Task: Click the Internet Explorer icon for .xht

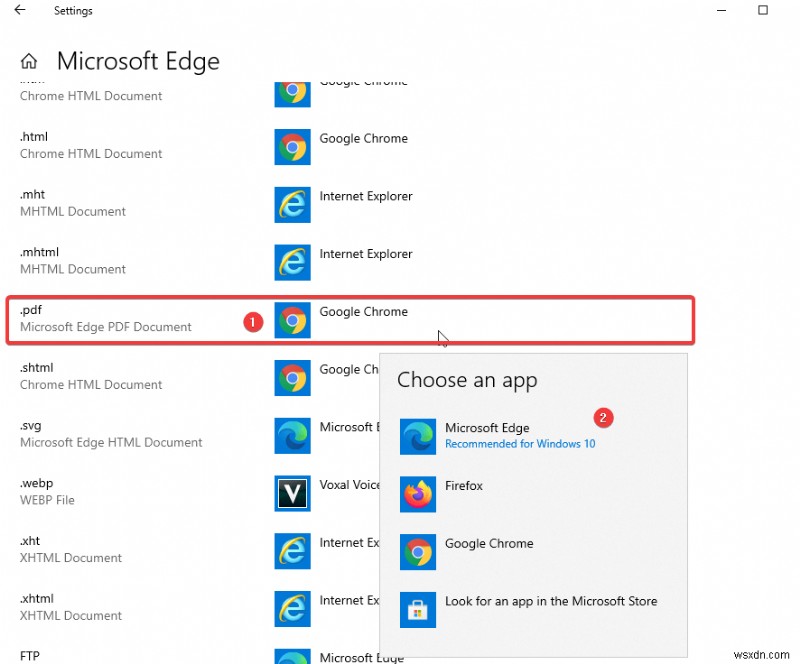Action: click(292, 551)
